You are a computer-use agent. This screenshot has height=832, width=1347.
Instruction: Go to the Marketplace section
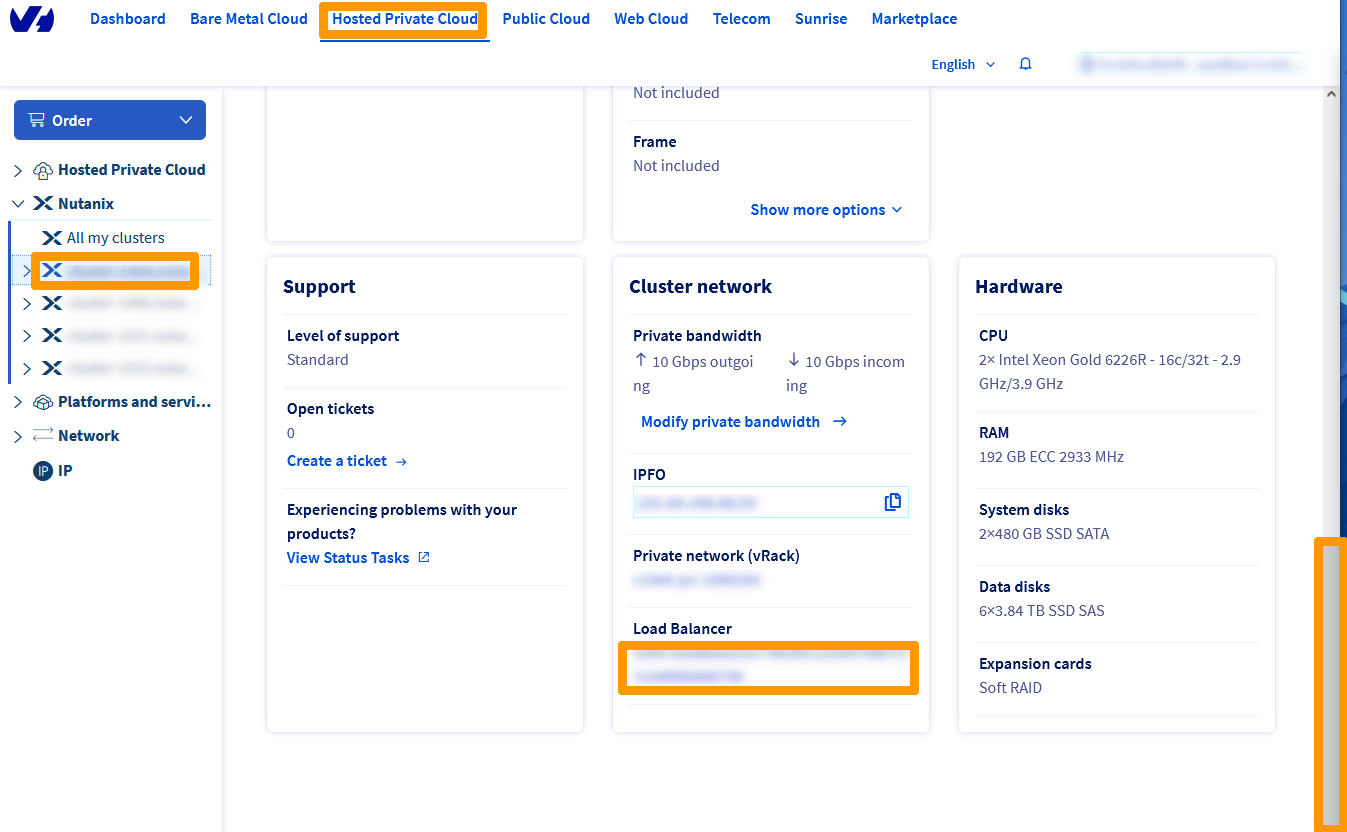[913, 18]
